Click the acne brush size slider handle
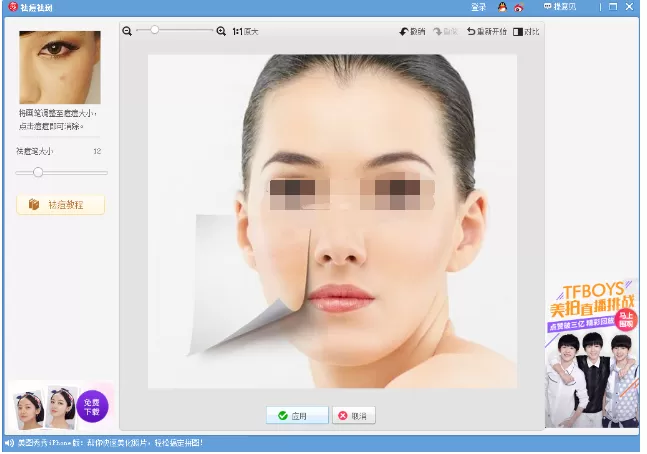 click(x=38, y=172)
